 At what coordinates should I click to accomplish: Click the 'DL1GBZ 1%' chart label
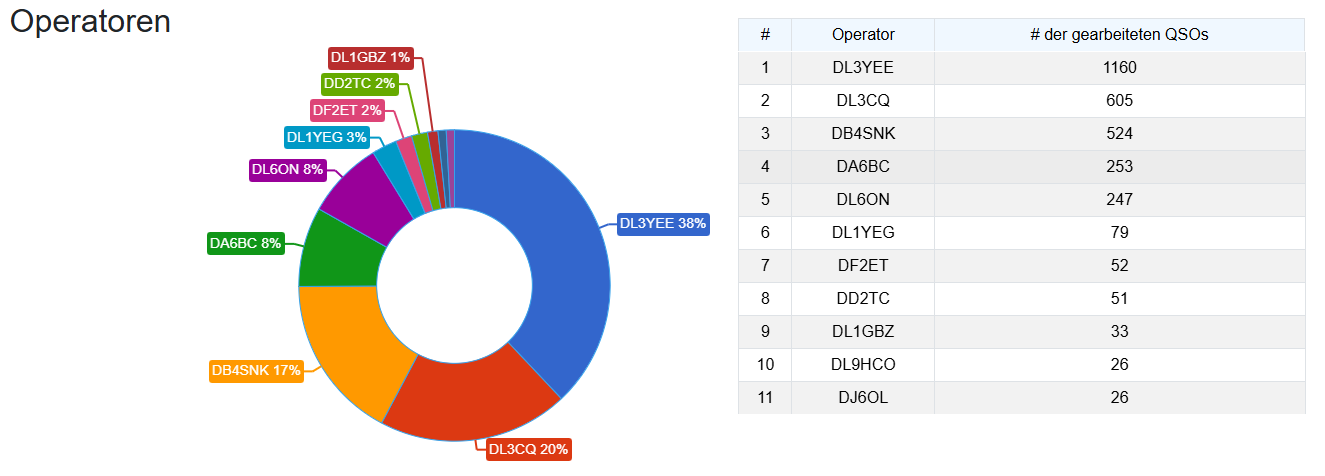tap(371, 57)
